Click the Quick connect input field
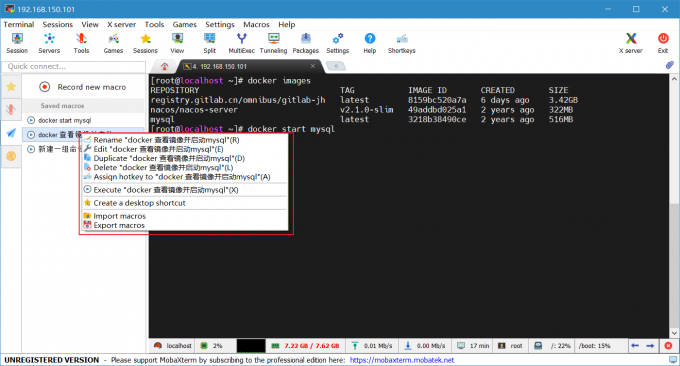This screenshot has width=680, height=366. tap(74, 66)
